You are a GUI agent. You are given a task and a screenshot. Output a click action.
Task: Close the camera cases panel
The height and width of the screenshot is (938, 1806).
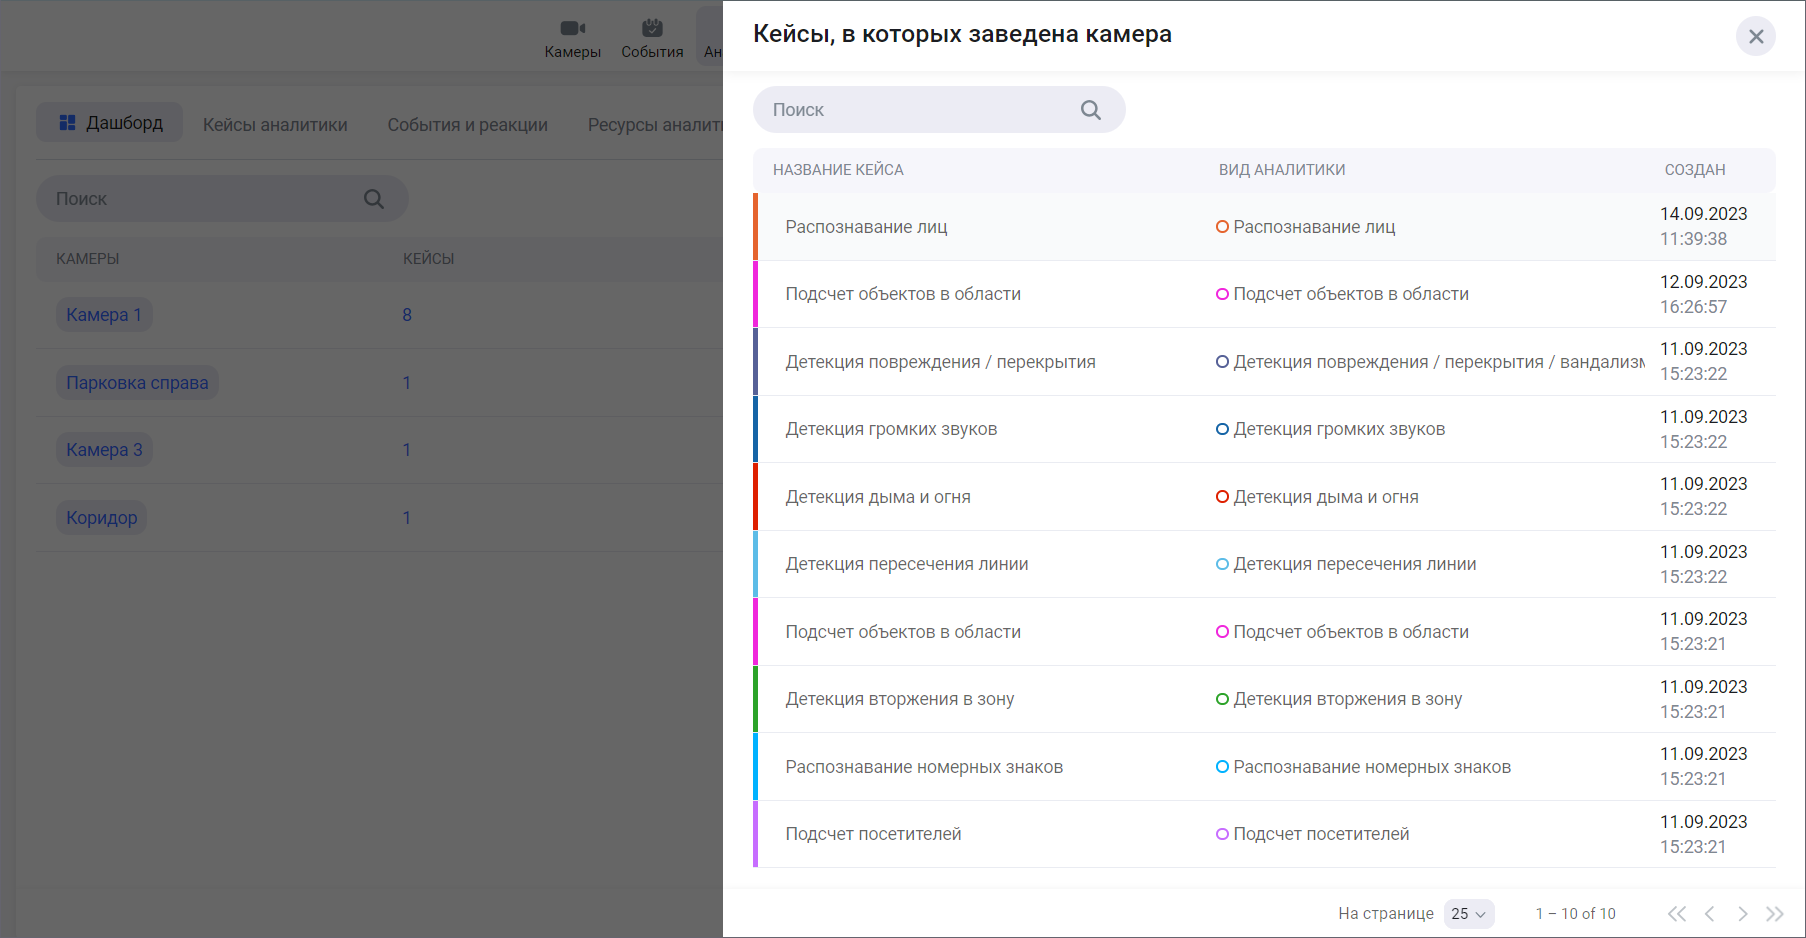tap(1755, 37)
